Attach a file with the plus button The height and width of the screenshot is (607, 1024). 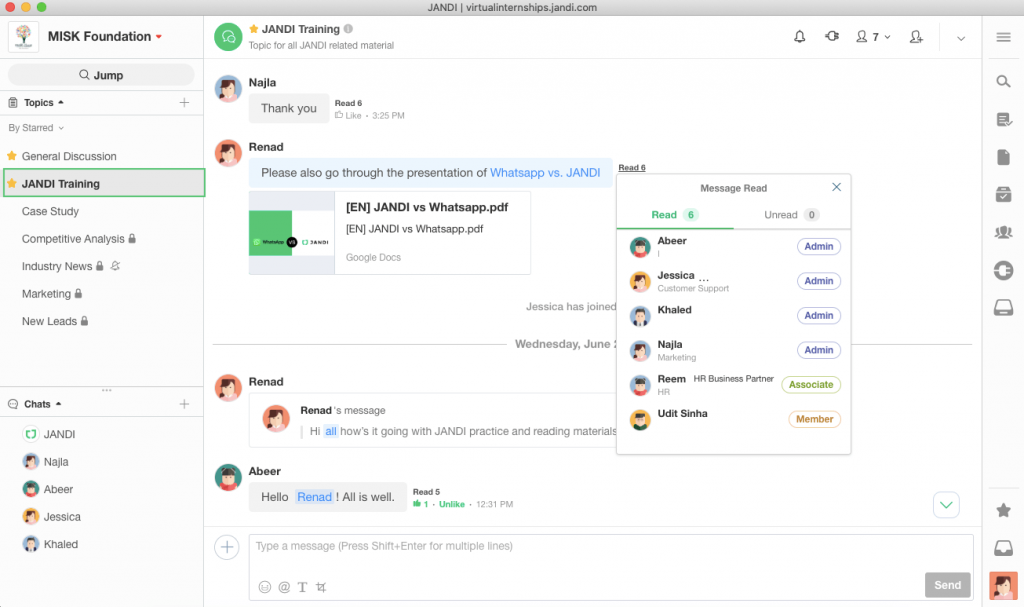[227, 547]
